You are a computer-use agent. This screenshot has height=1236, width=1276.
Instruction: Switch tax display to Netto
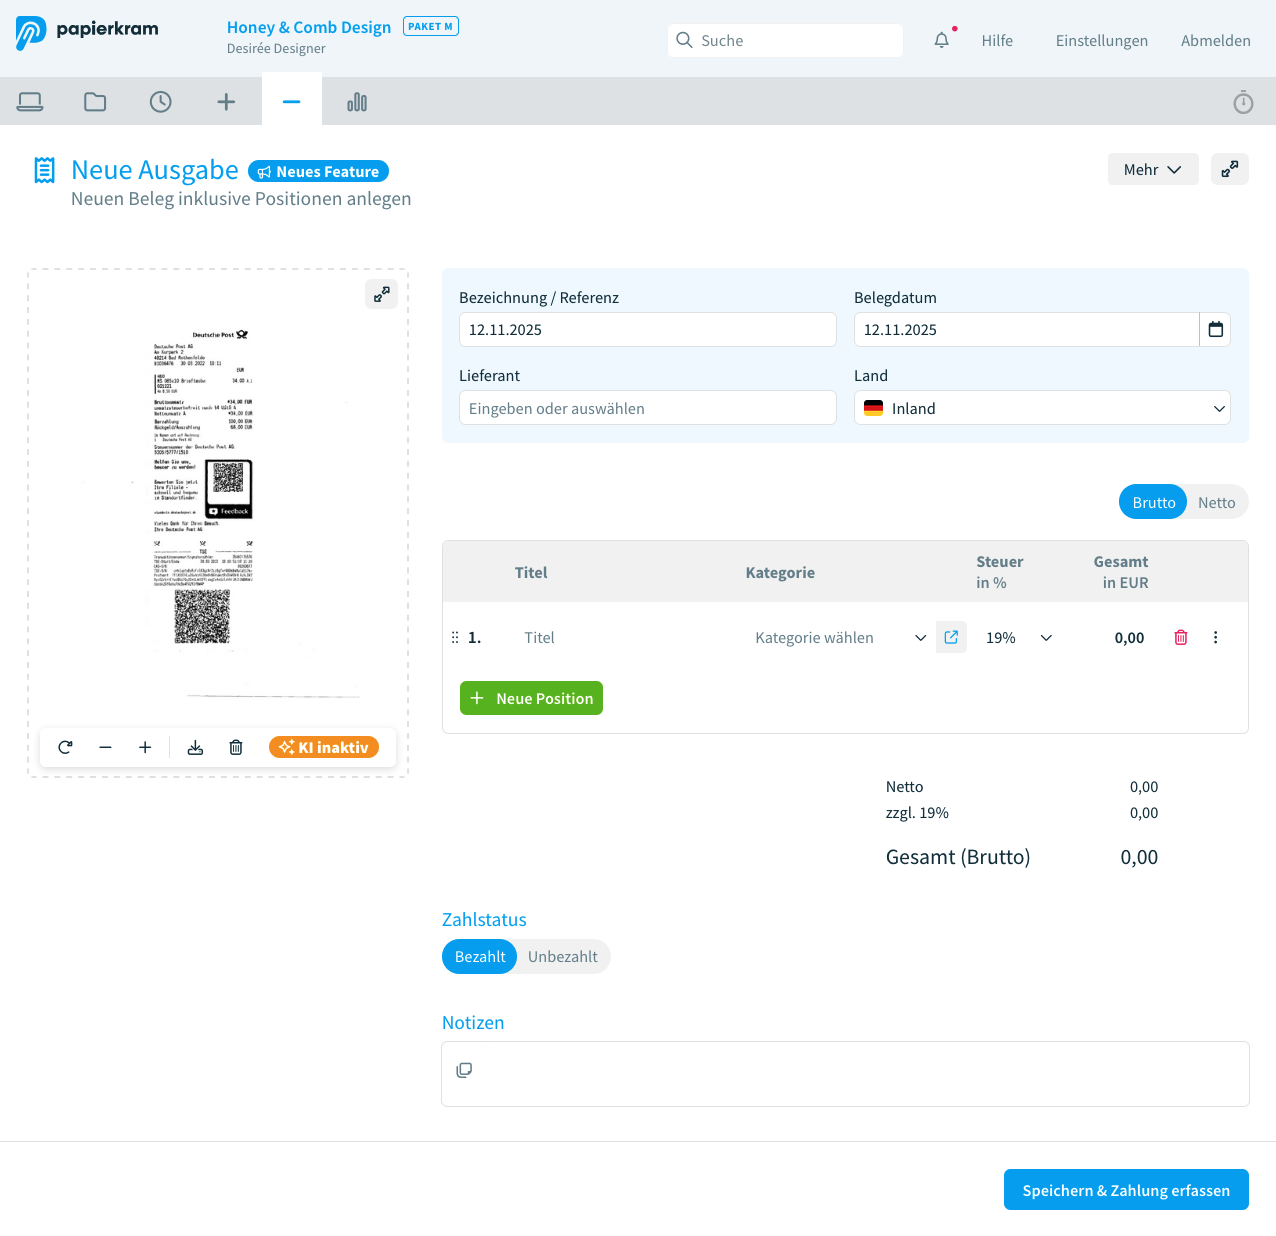[x=1216, y=502]
